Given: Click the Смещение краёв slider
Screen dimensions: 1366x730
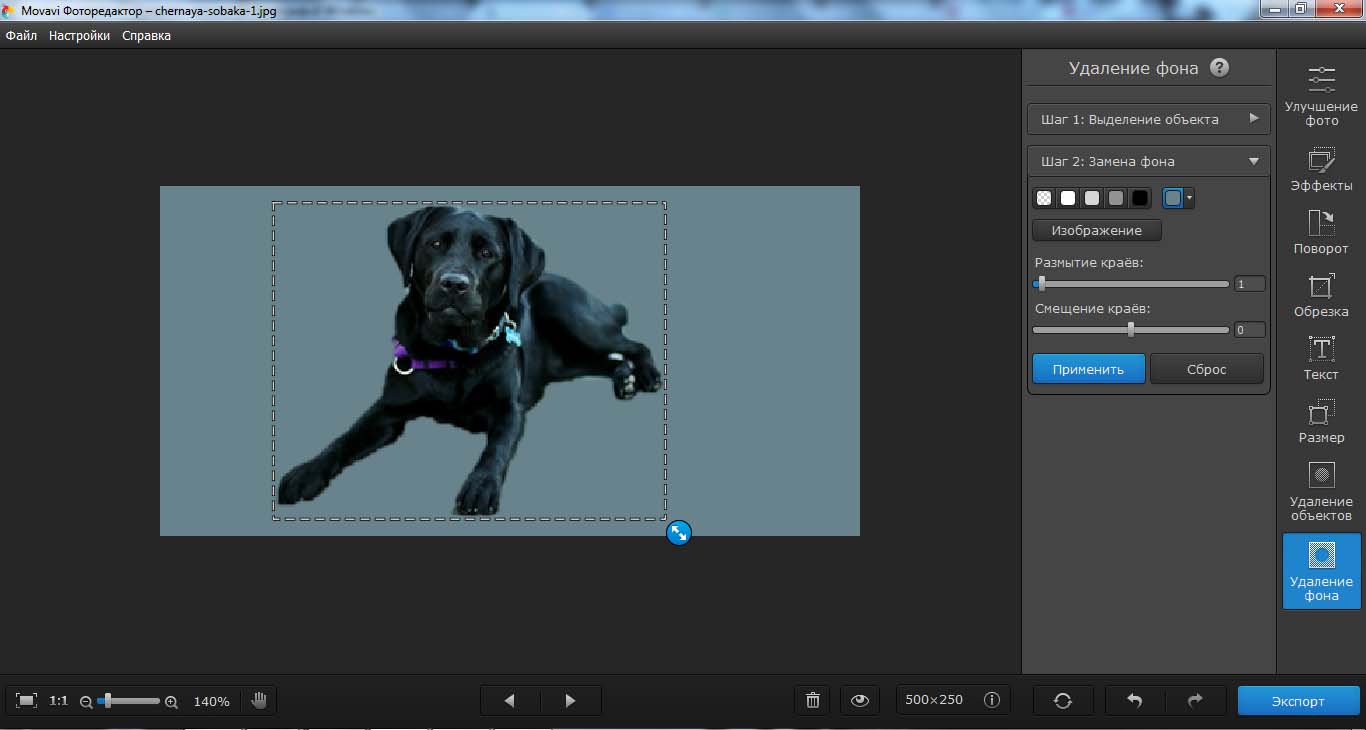Looking at the screenshot, I should pyautogui.click(x=1130, y=329).
